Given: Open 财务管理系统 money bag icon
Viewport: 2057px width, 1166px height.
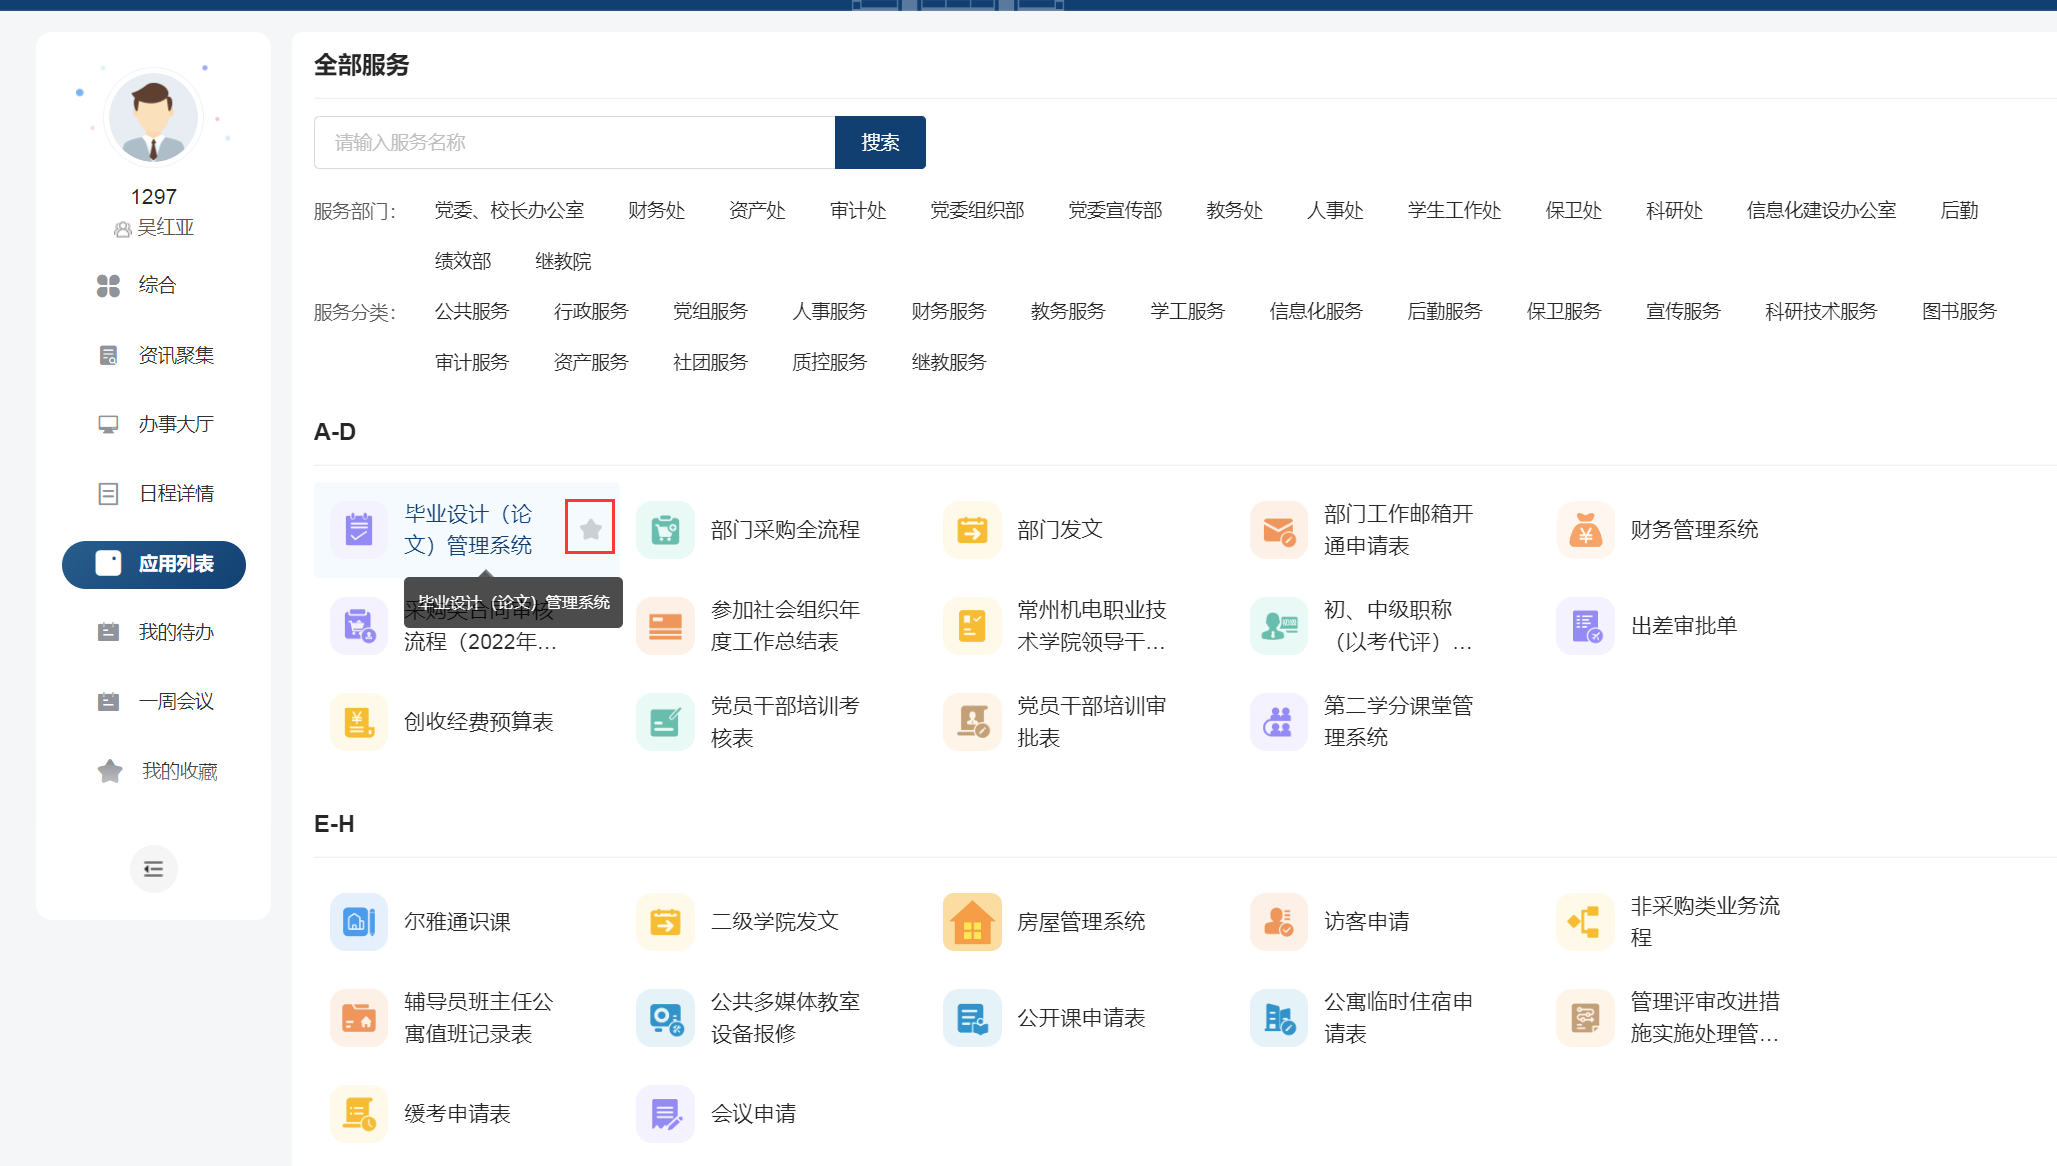Looking at the screenshot, I should point(1585,529).
